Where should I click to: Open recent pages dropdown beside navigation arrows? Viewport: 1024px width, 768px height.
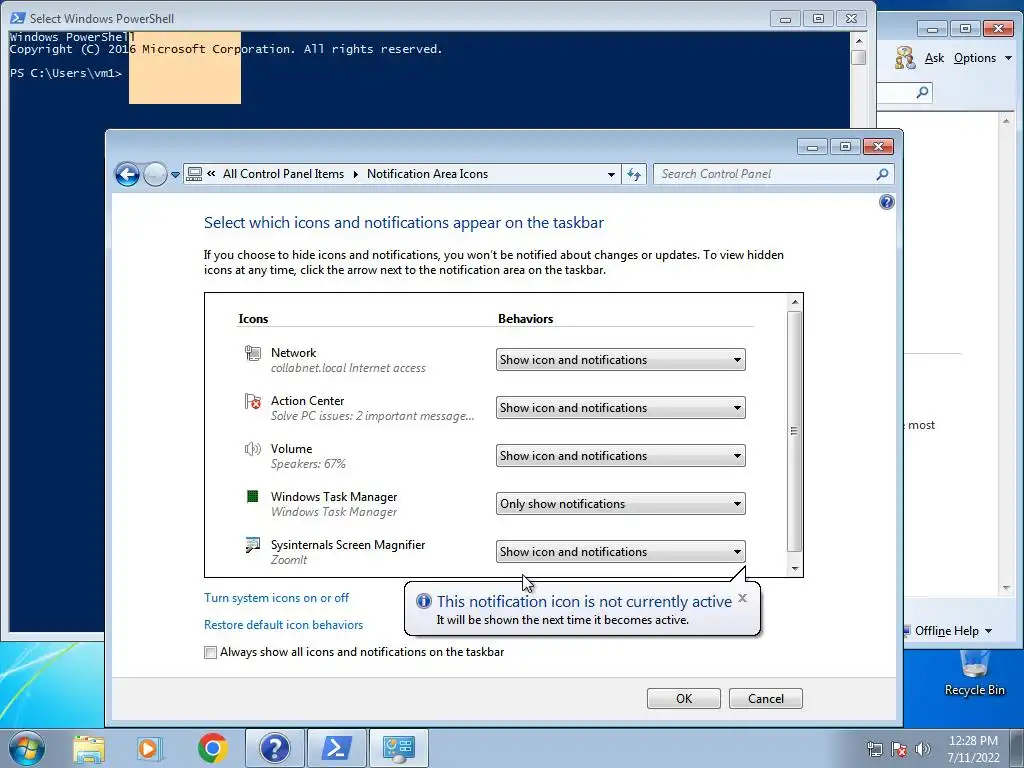click(x=175, y=175)
